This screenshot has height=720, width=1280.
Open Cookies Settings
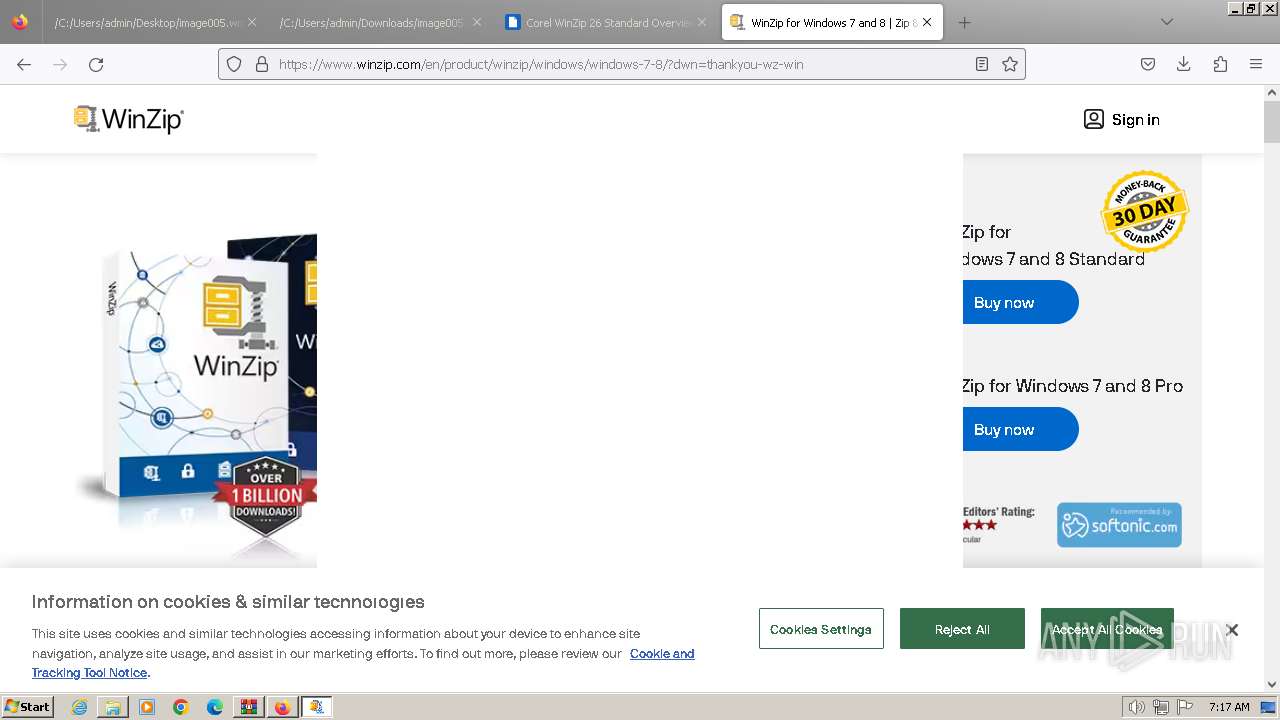coord(821,629)
